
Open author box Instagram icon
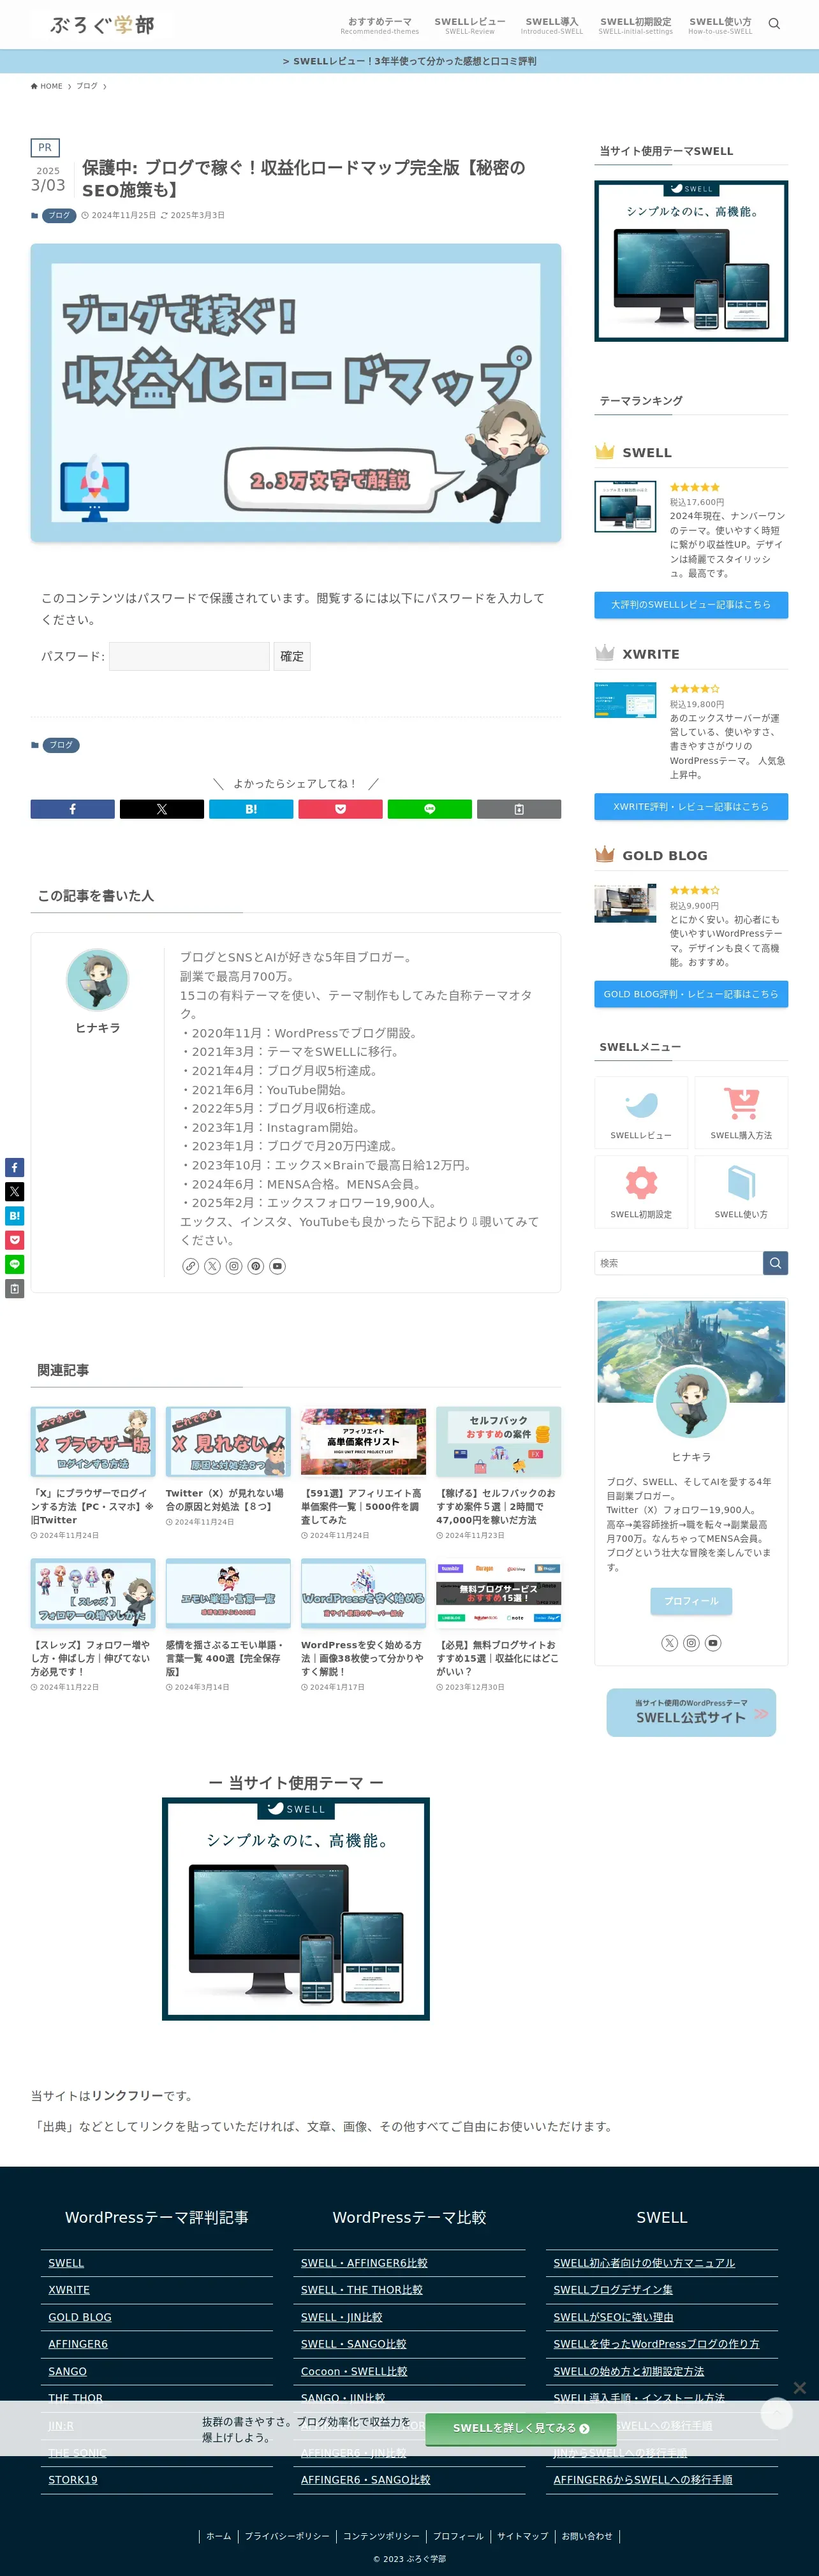coord(234,1266)
